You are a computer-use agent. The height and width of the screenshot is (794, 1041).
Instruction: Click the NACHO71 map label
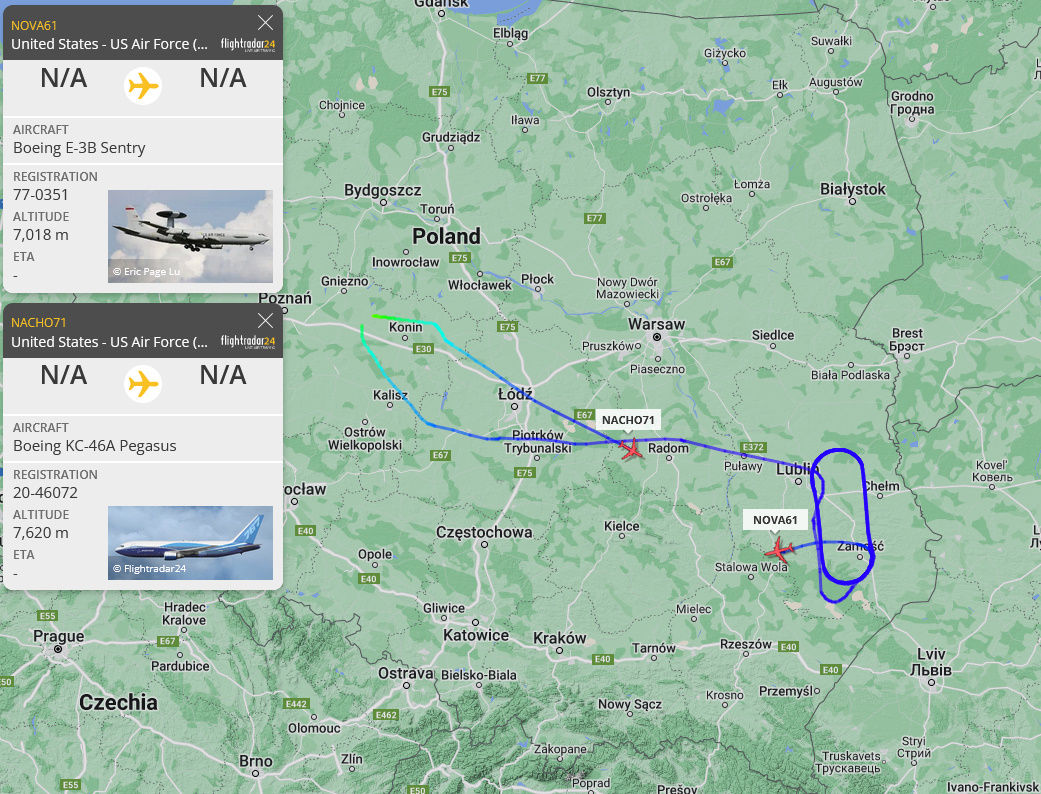pyautogui.click(x=628, y=420)
